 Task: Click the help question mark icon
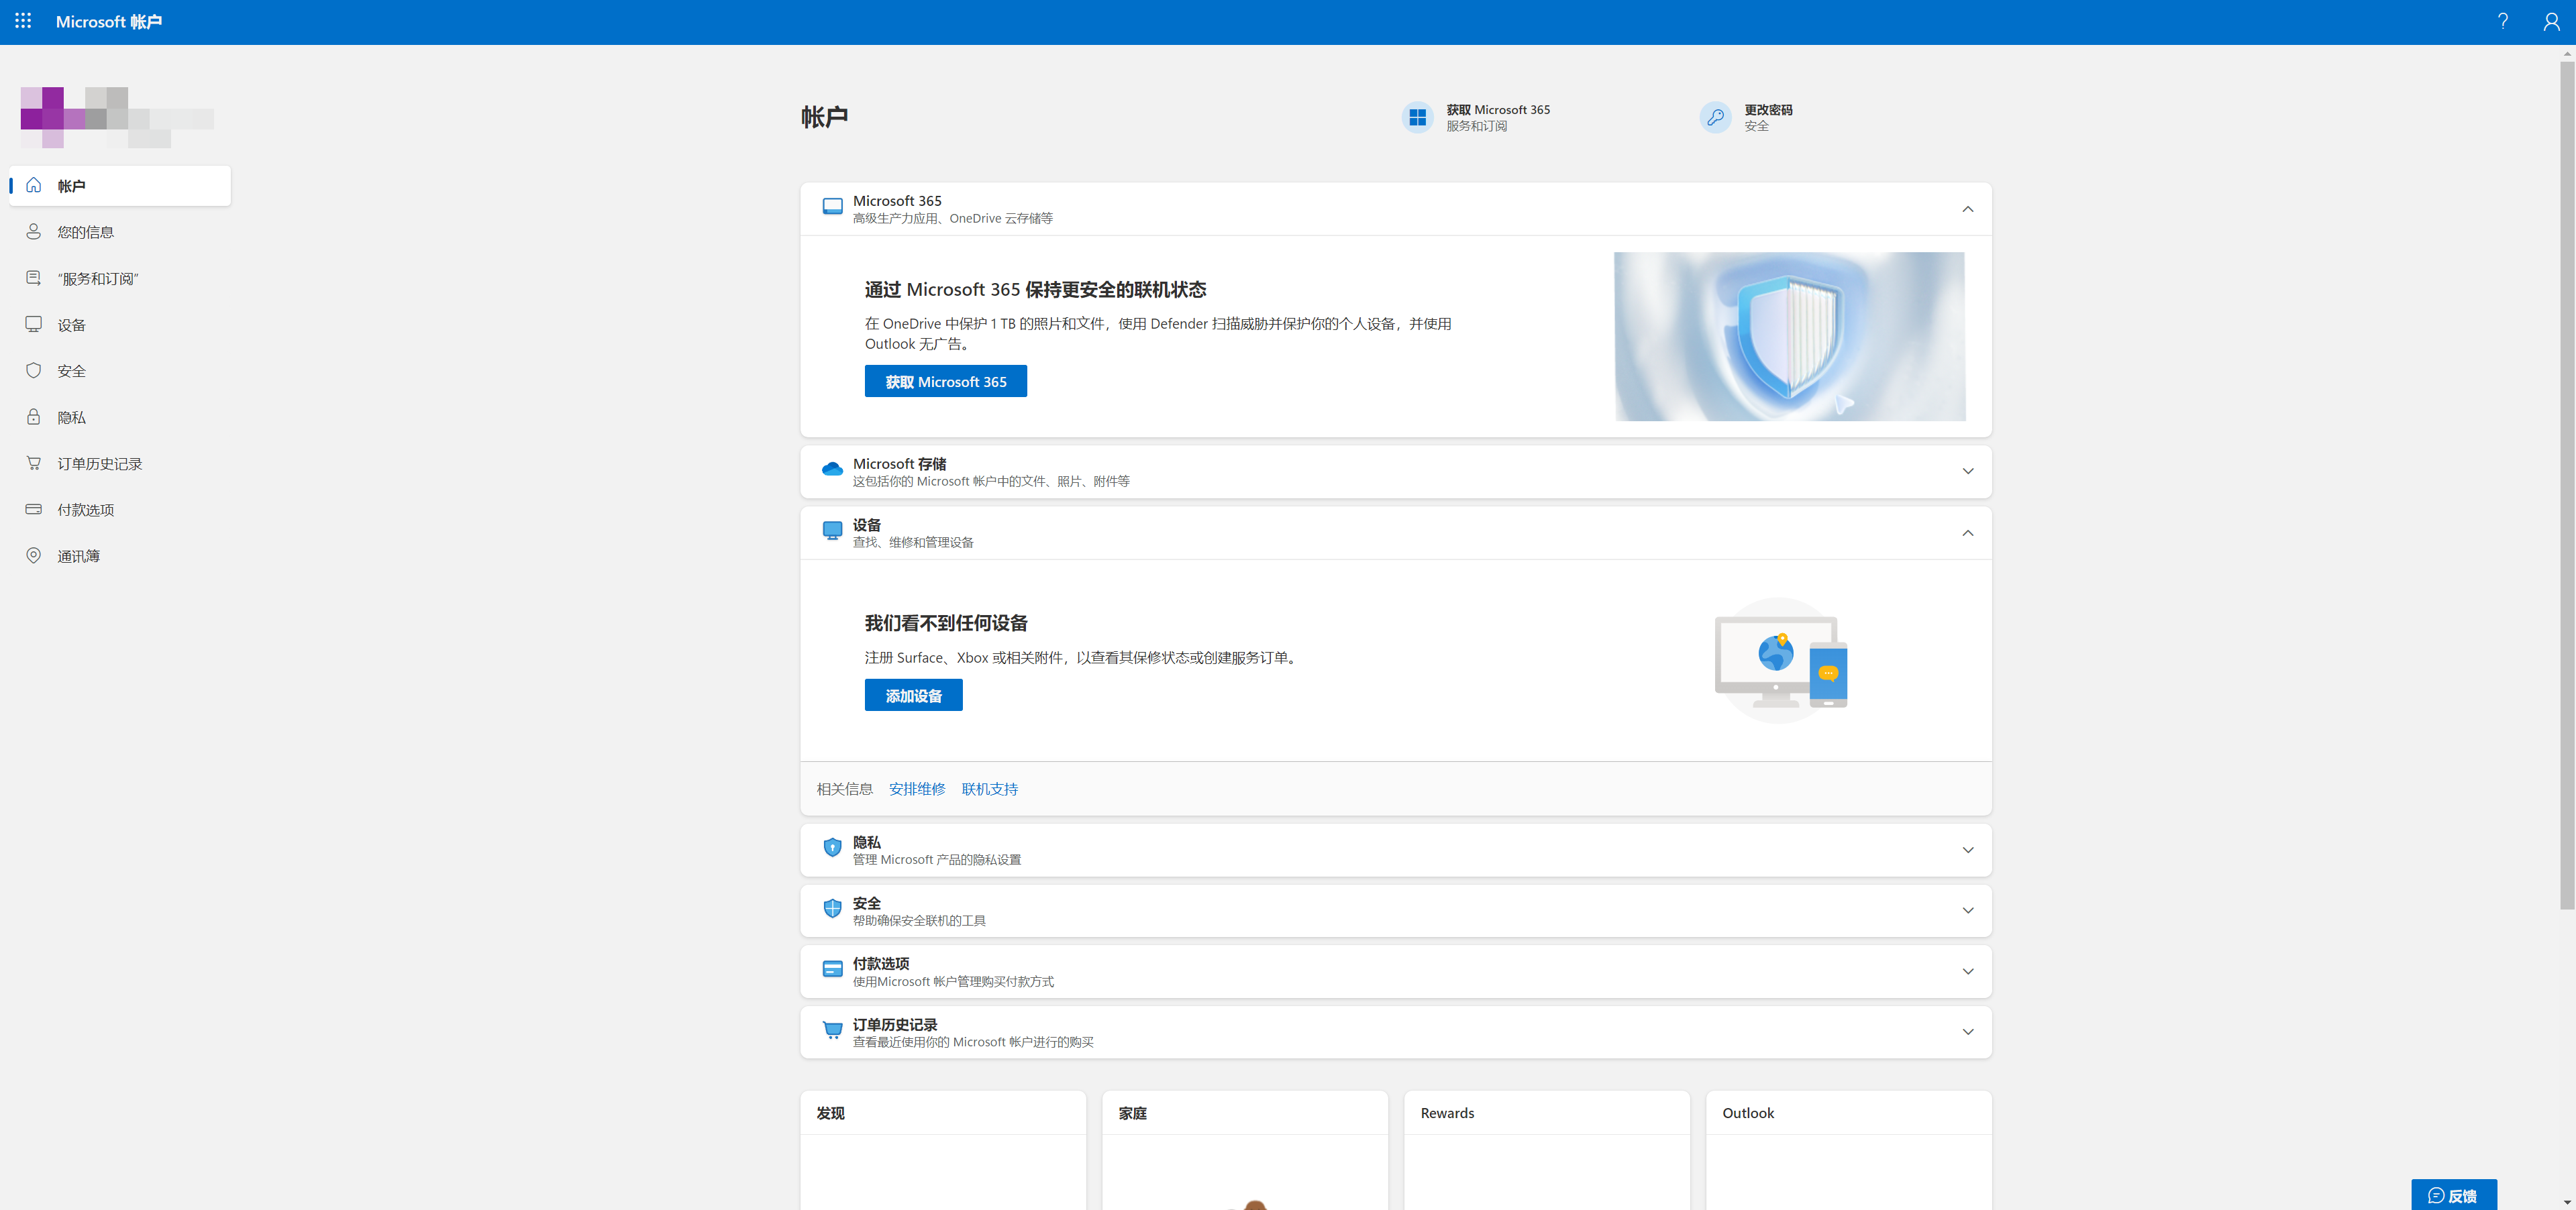(x=2503, y=21)
